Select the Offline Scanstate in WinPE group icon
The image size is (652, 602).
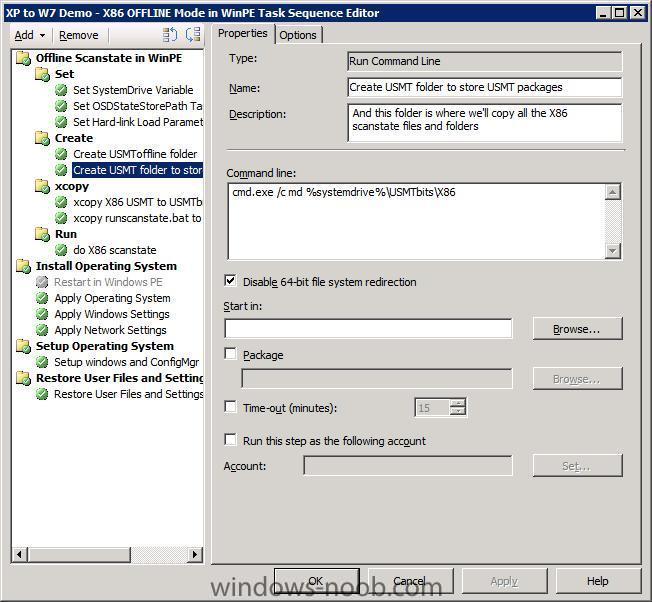click(23, 58)
